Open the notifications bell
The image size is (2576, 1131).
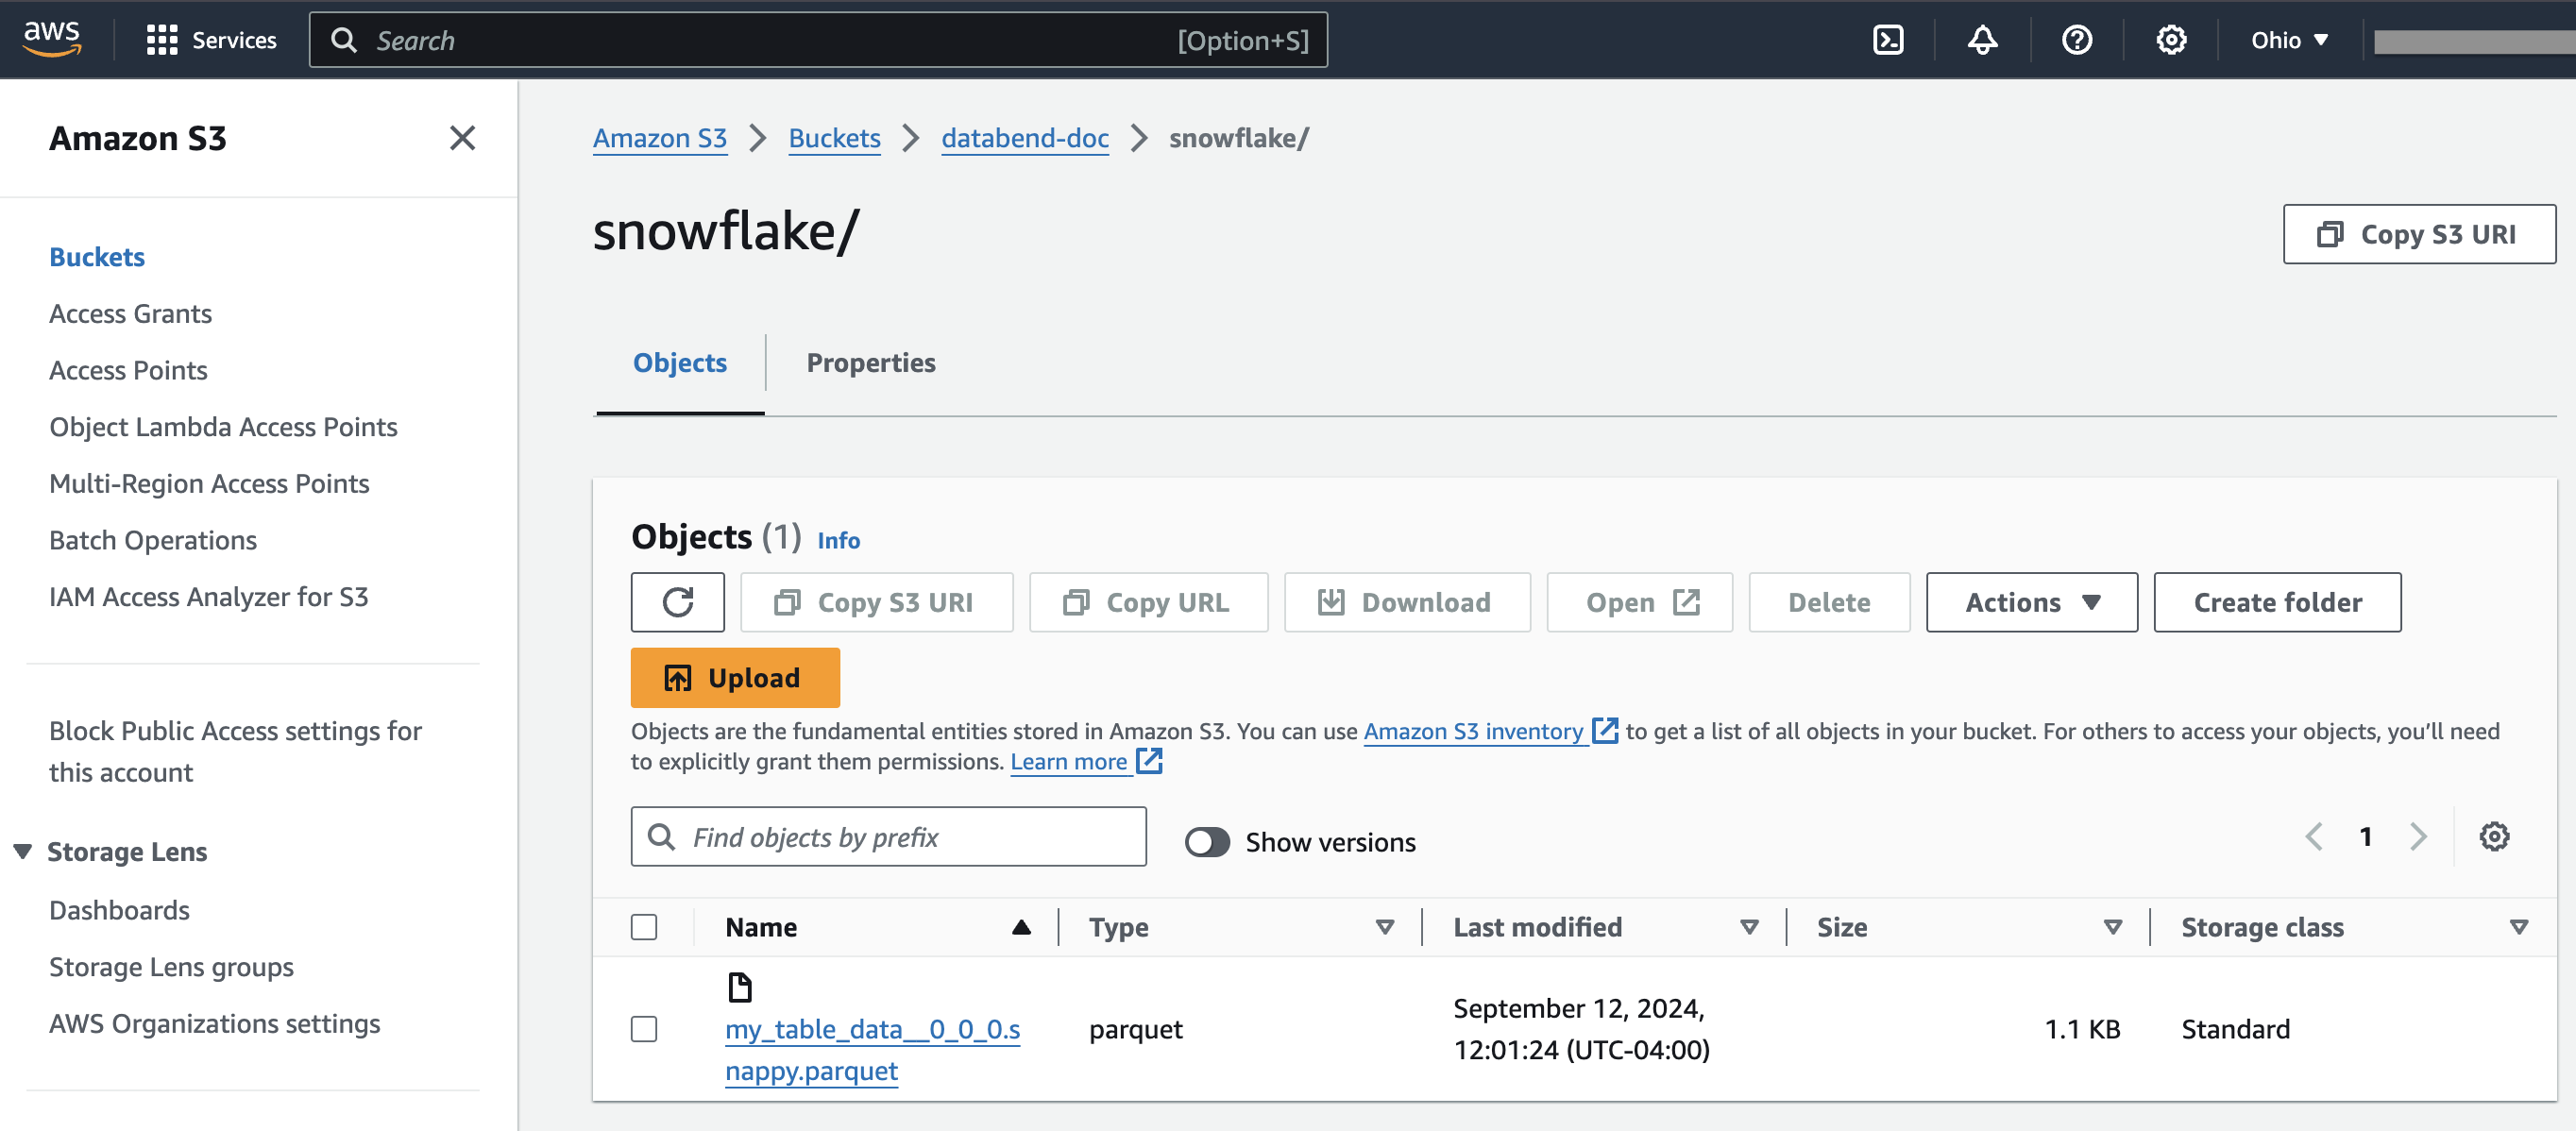coord(1982,40)
